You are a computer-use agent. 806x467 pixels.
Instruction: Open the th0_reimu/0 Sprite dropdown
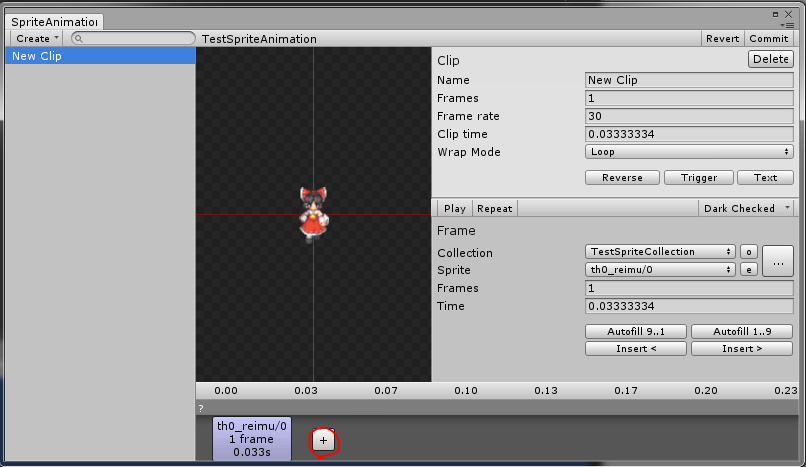click(x=661, y=269)
